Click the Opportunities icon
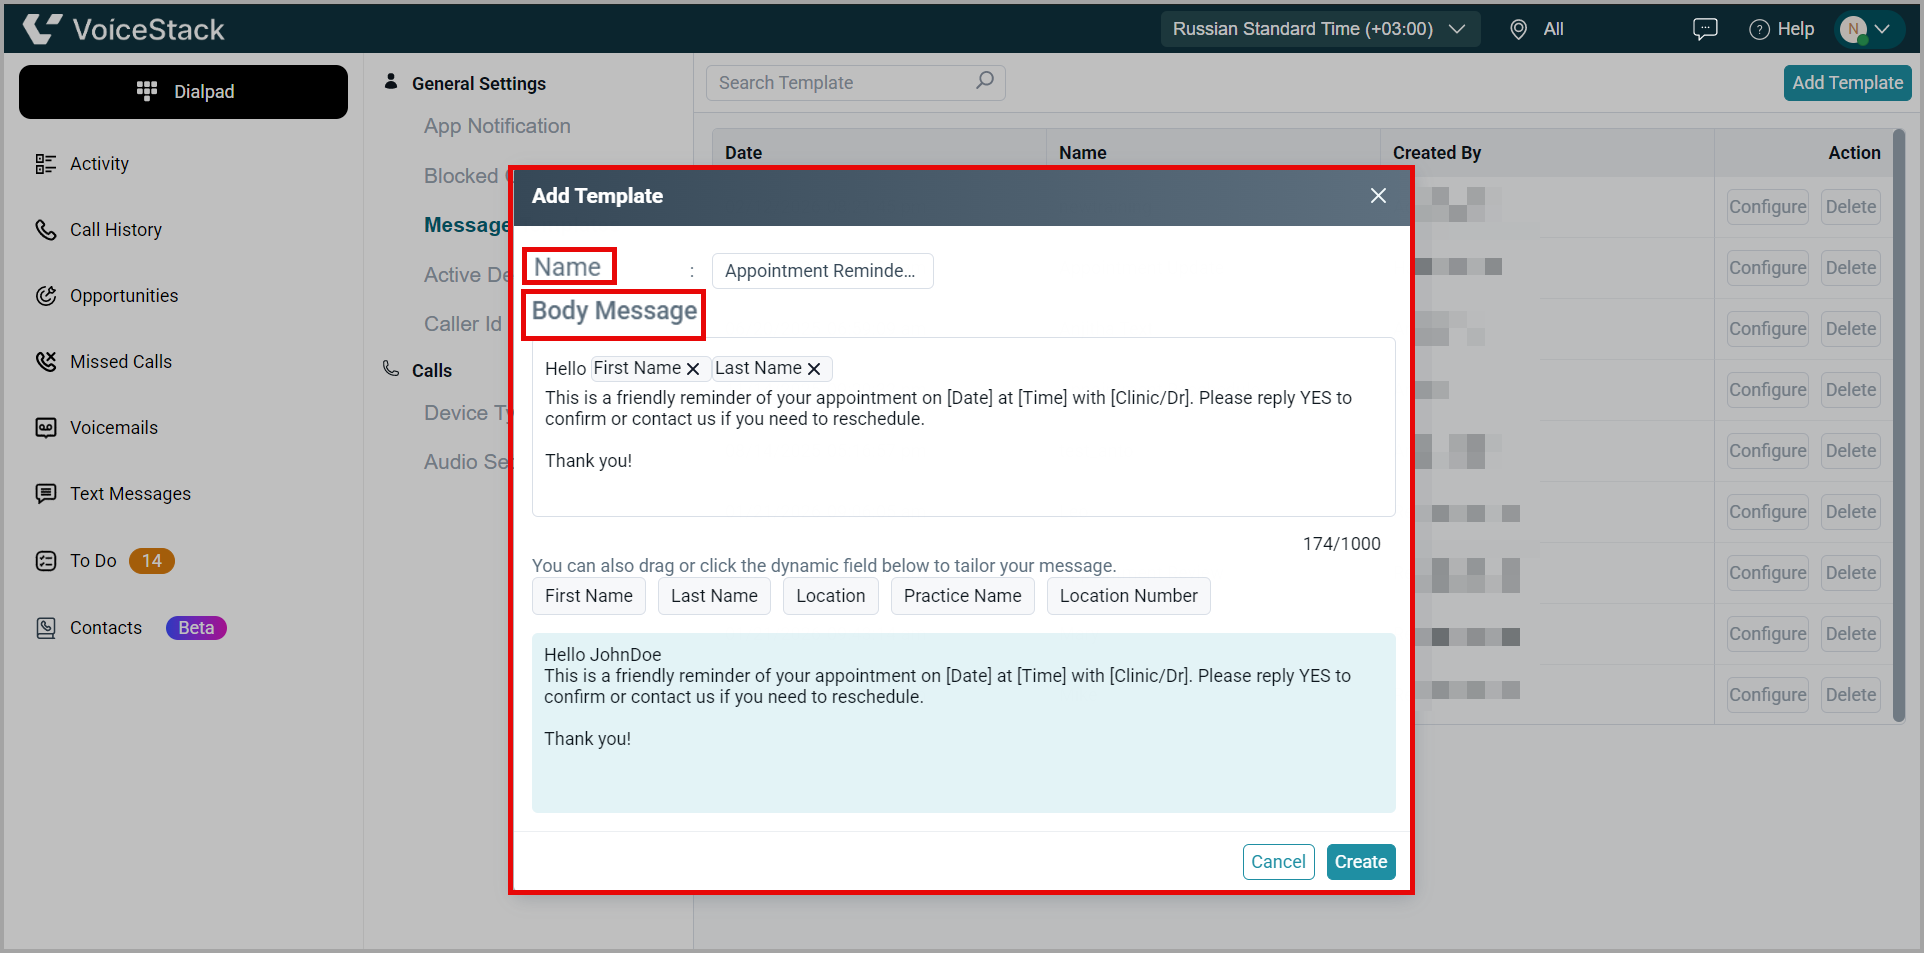The width and height of the screenshot is (1924, 953). click(x=46, y=296)
